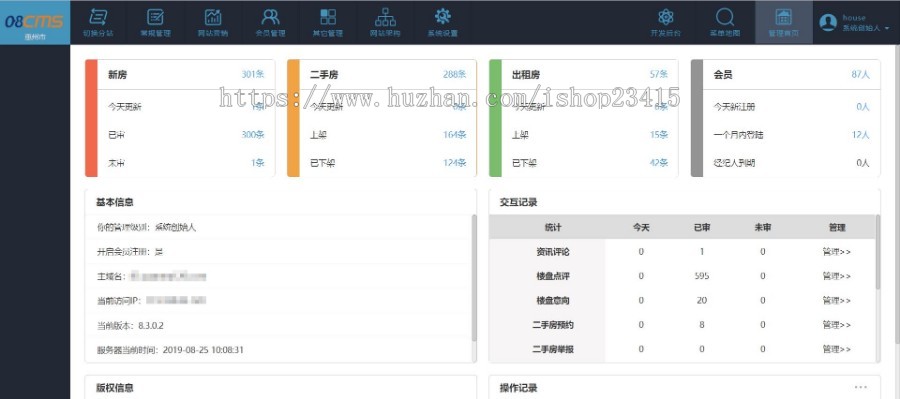Screen dimensions: 900x399
Task: Click the 交互记录 panel scrollbar
Action: pyautogui.click(x=878, y=251)
